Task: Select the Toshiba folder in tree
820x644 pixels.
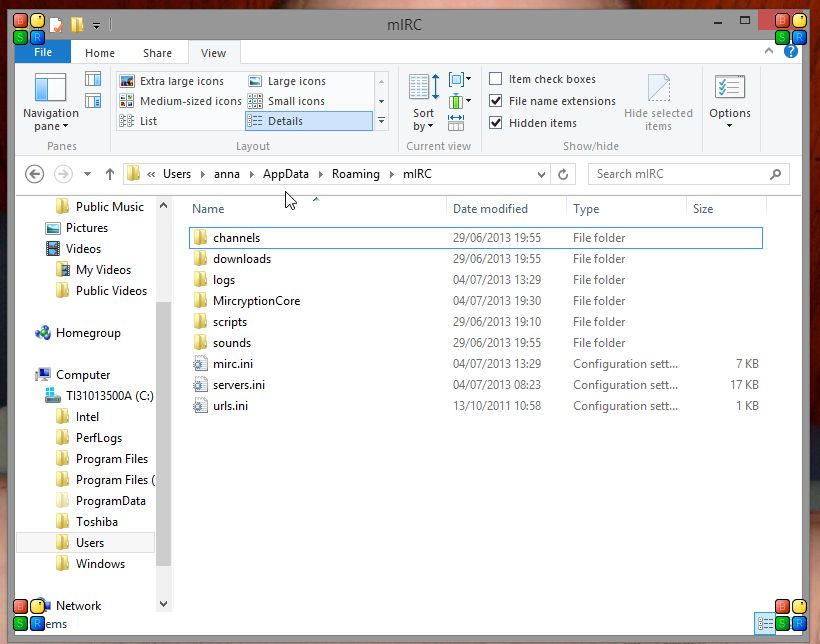Action: click(x=86, y=522)
